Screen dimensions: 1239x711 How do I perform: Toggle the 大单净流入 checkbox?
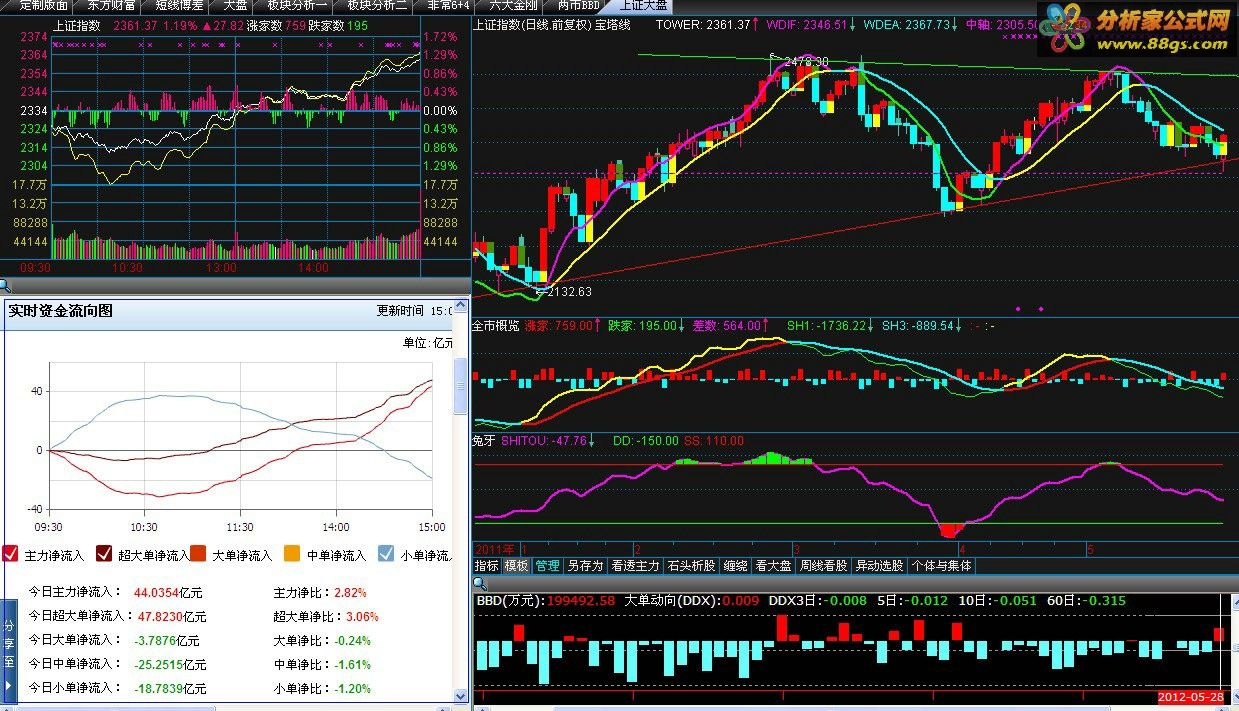[x=198, y=554]
